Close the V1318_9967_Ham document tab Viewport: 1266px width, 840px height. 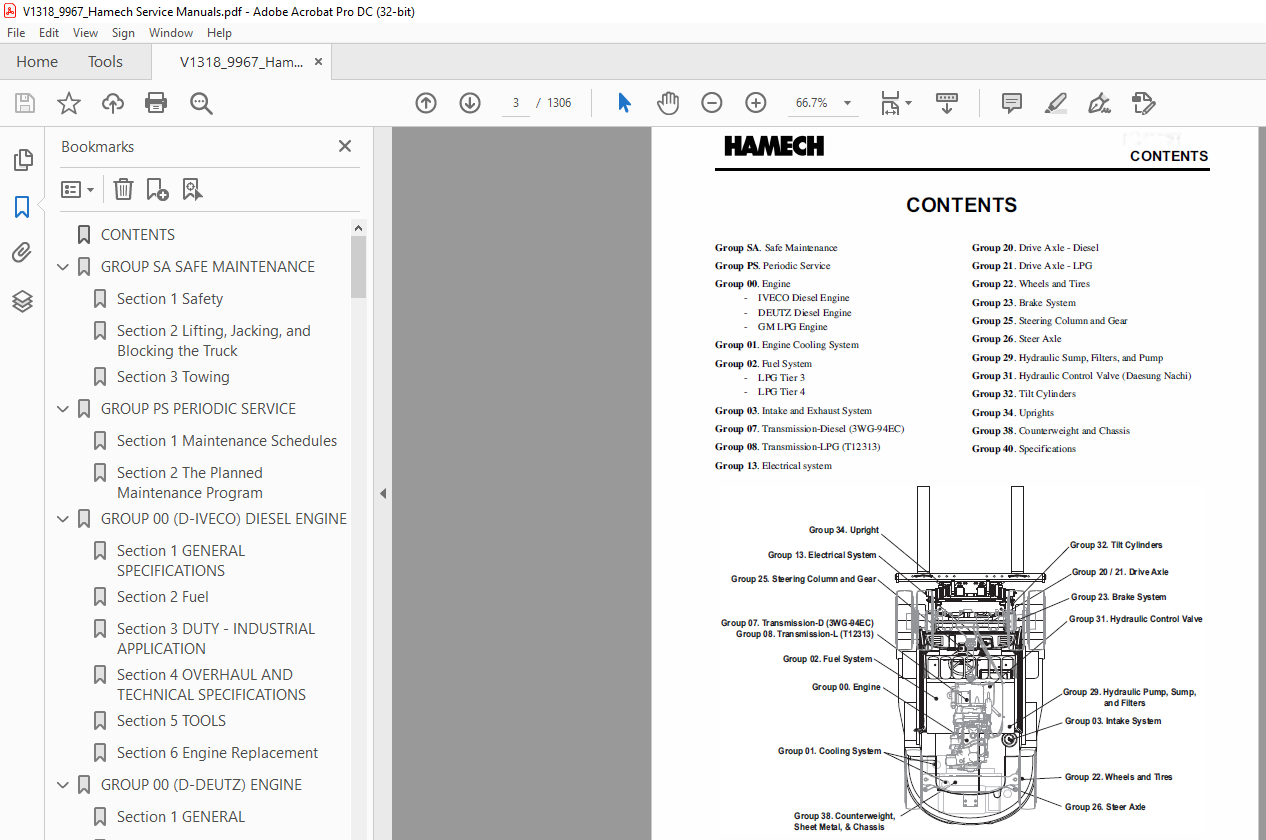[x=318, y=62]
